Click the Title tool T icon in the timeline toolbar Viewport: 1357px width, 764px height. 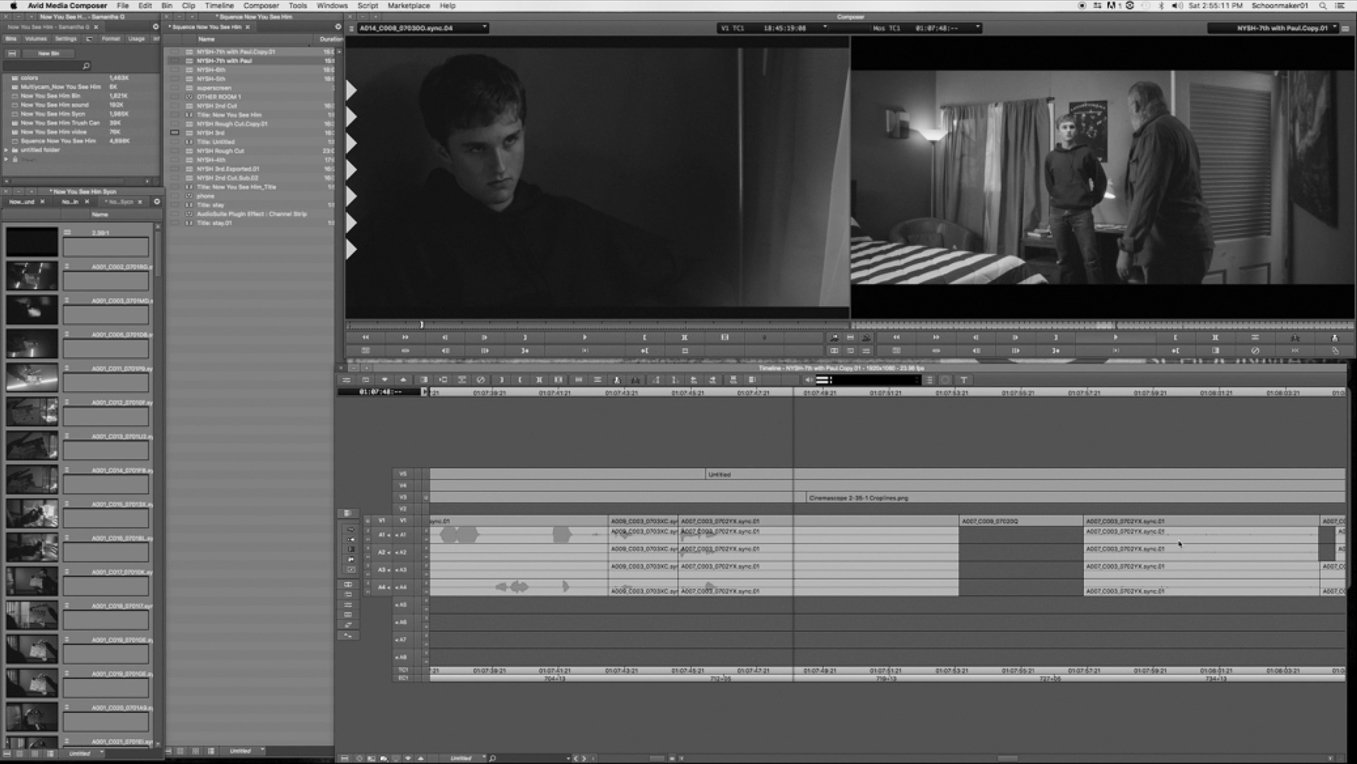[964, 380]
